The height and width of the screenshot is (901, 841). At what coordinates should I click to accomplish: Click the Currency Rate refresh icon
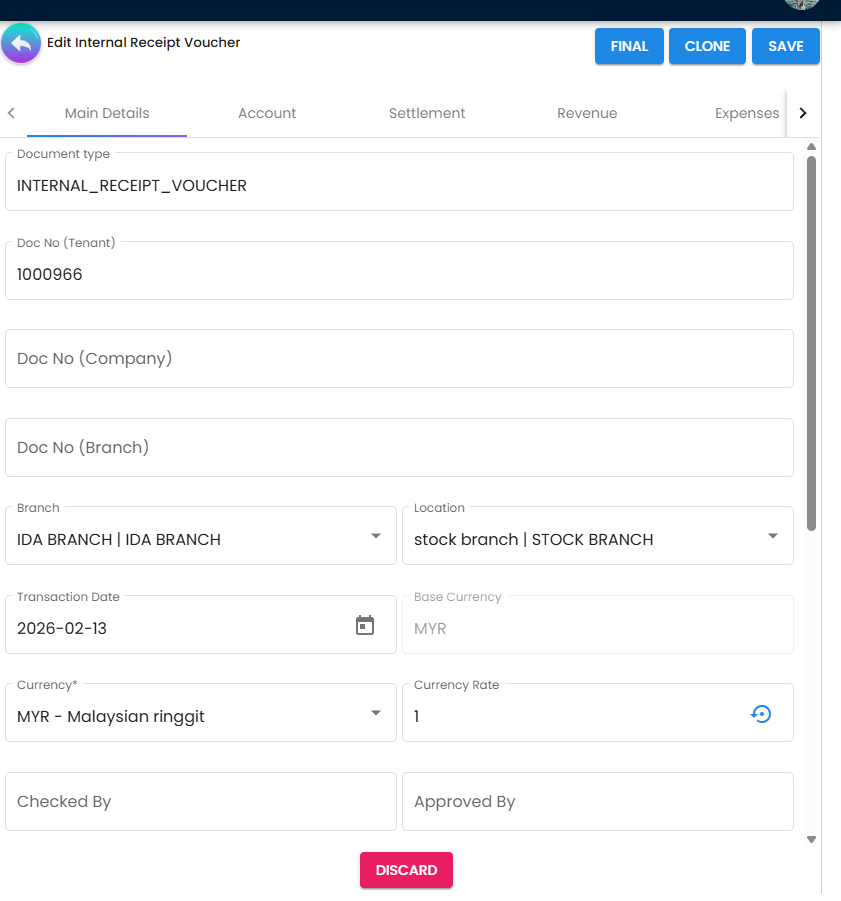point(761,713)
